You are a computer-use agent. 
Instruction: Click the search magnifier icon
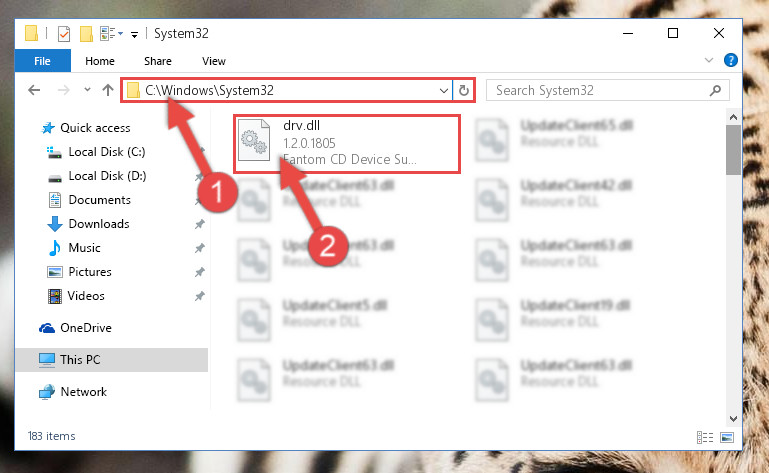(x=715, y=90)
